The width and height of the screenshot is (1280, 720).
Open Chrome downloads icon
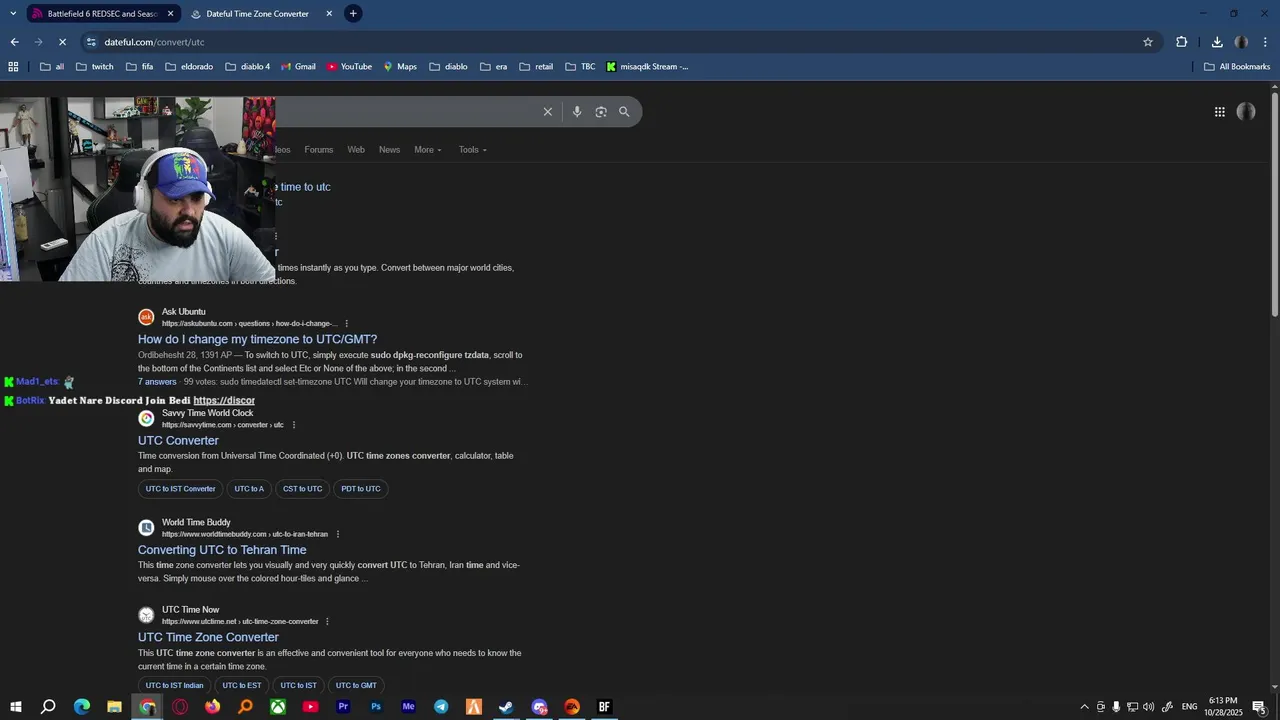click(x=1217, y=42)
